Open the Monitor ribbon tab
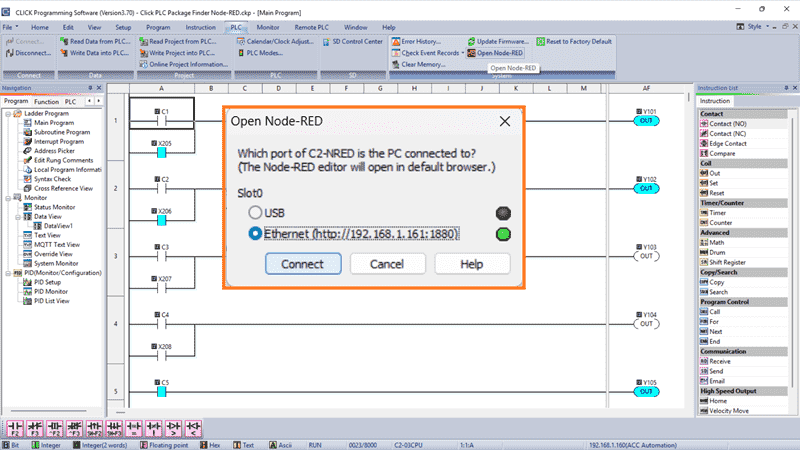 coord(267,26)
